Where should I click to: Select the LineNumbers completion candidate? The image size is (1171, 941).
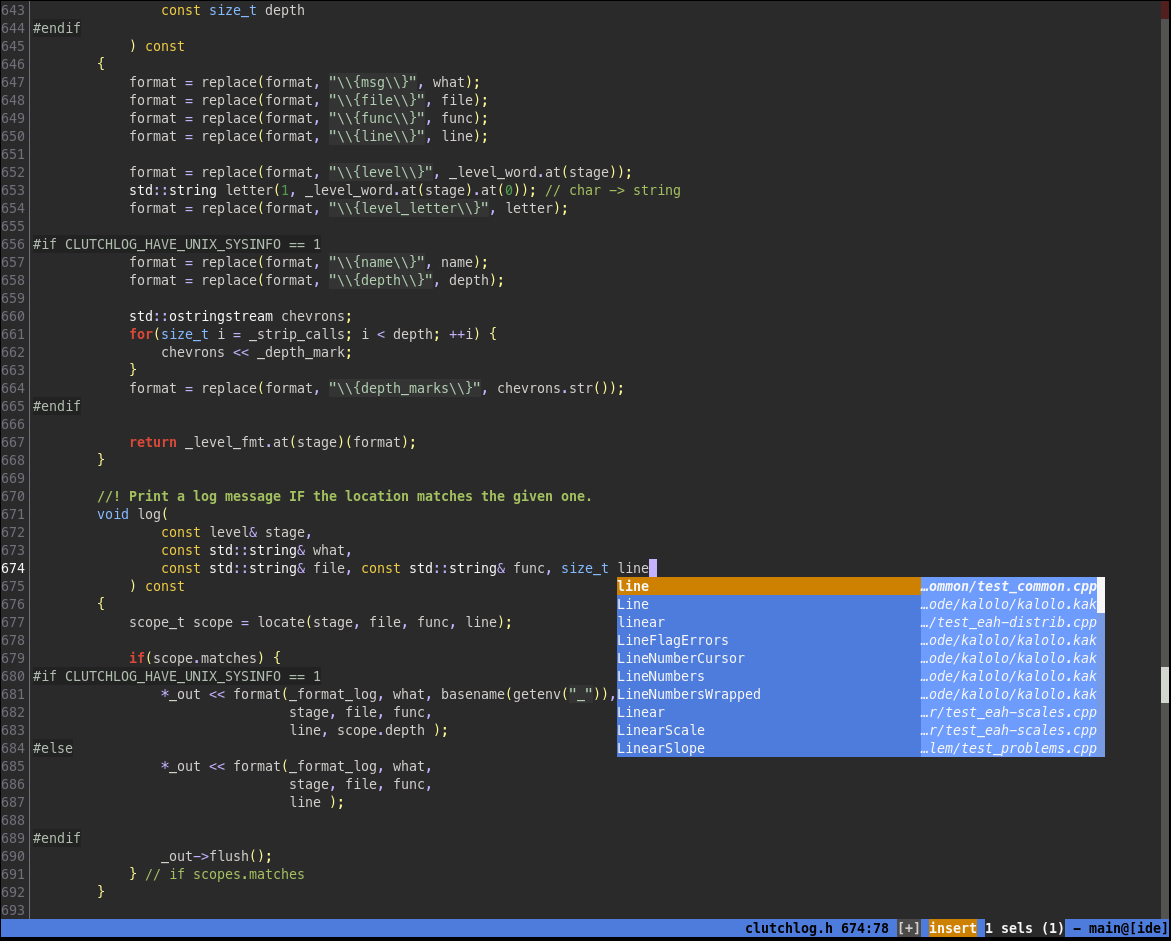click(661, 677)
